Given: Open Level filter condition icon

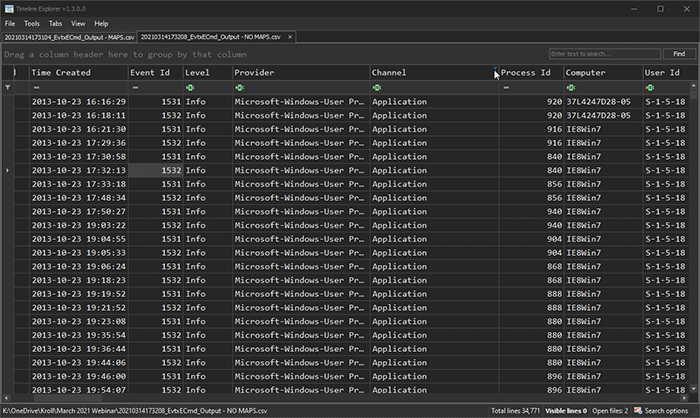Looking at the screenshot, I should pos(190,88).
